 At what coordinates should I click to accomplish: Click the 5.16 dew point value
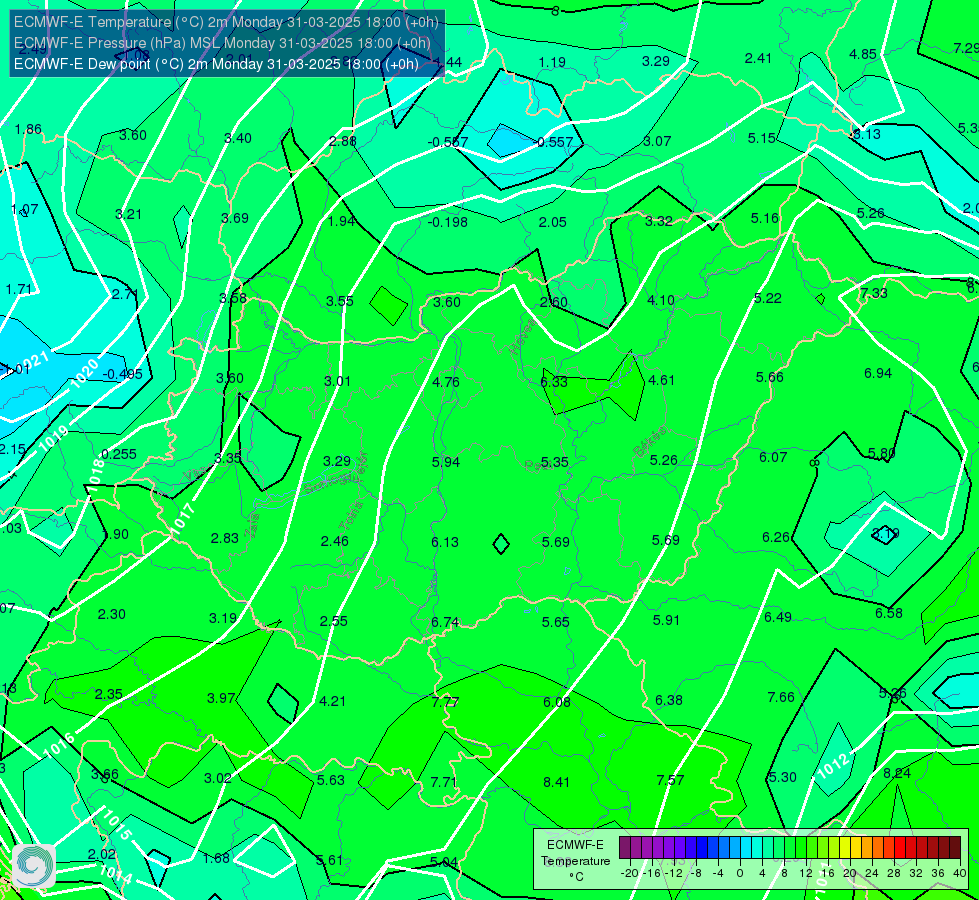pyautogui.click(x=765, y=218)
